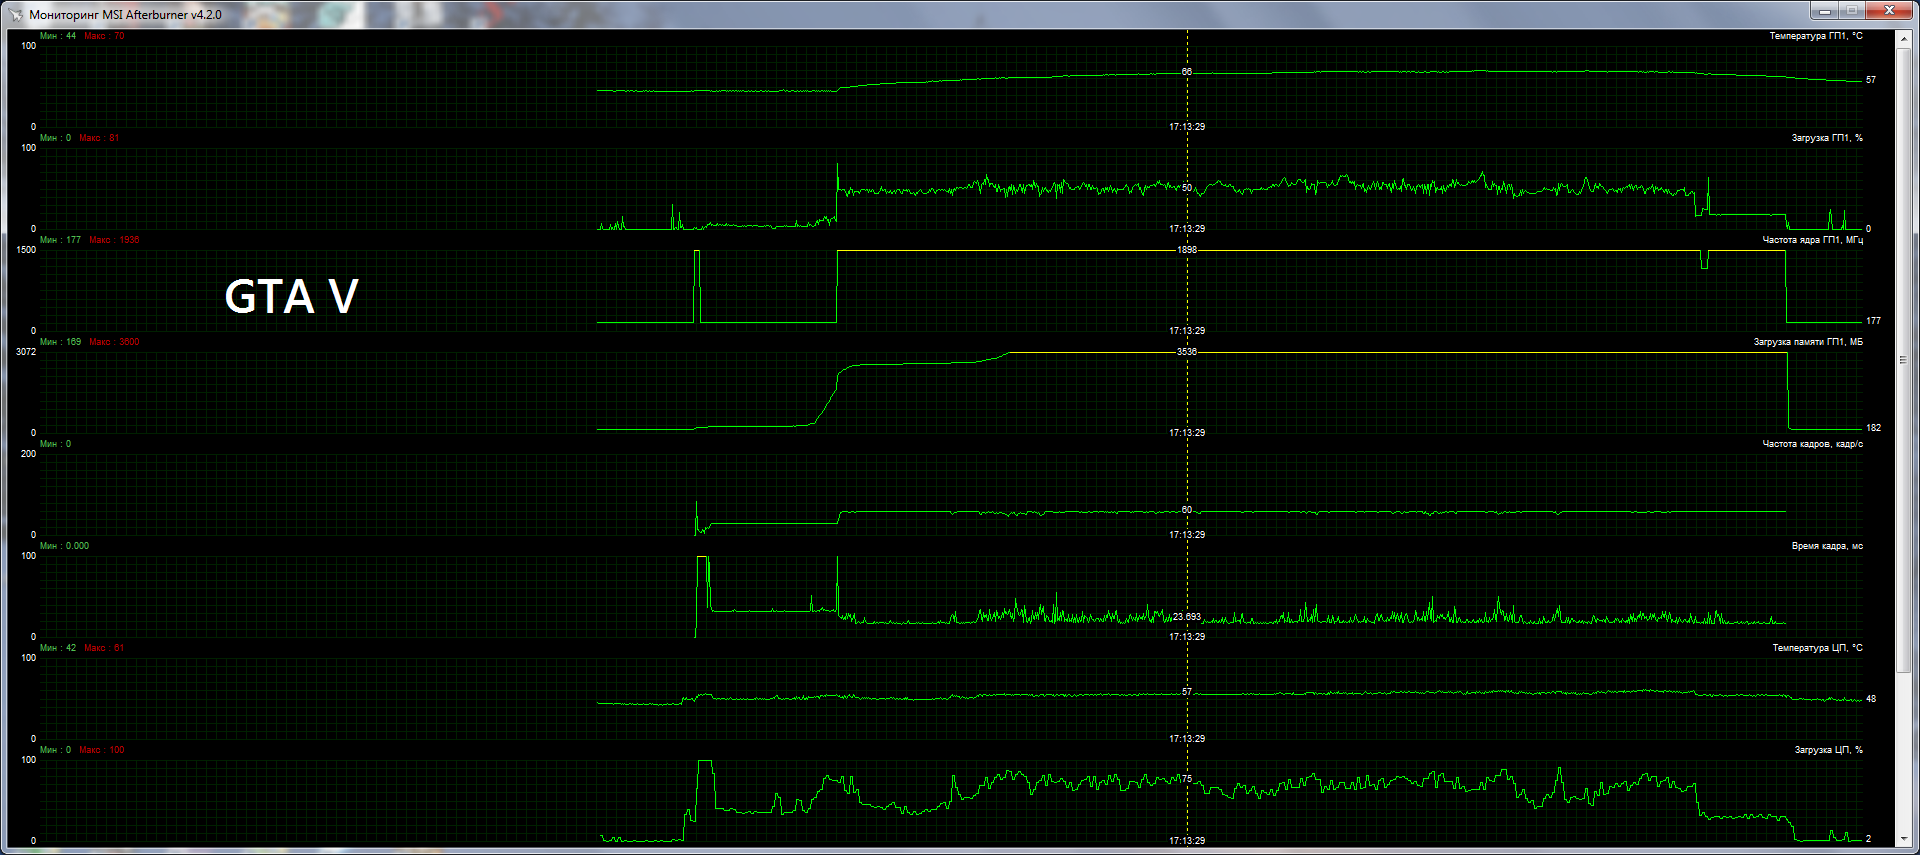Click the 1500 axis label on core clock graph
Viewport: 1920px width, 855px height.
tap(26, 250)
